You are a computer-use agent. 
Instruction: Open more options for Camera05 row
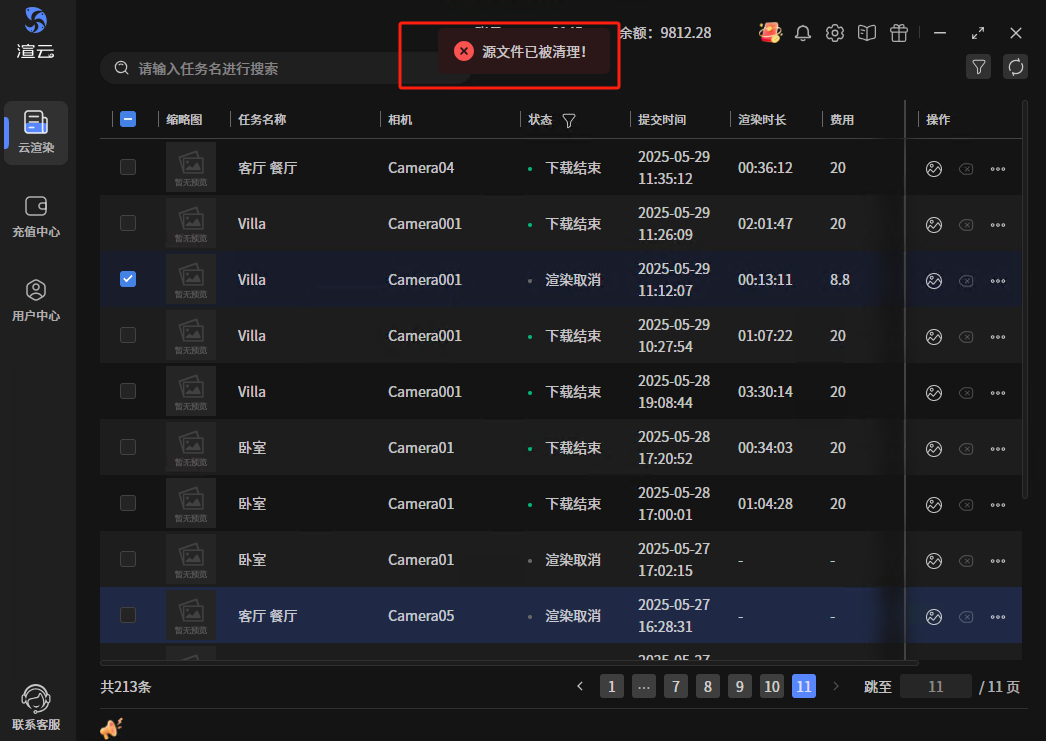click(997, 617)
